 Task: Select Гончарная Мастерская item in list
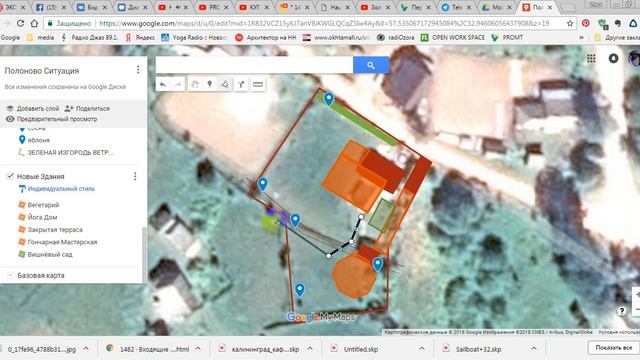(62, 242)
